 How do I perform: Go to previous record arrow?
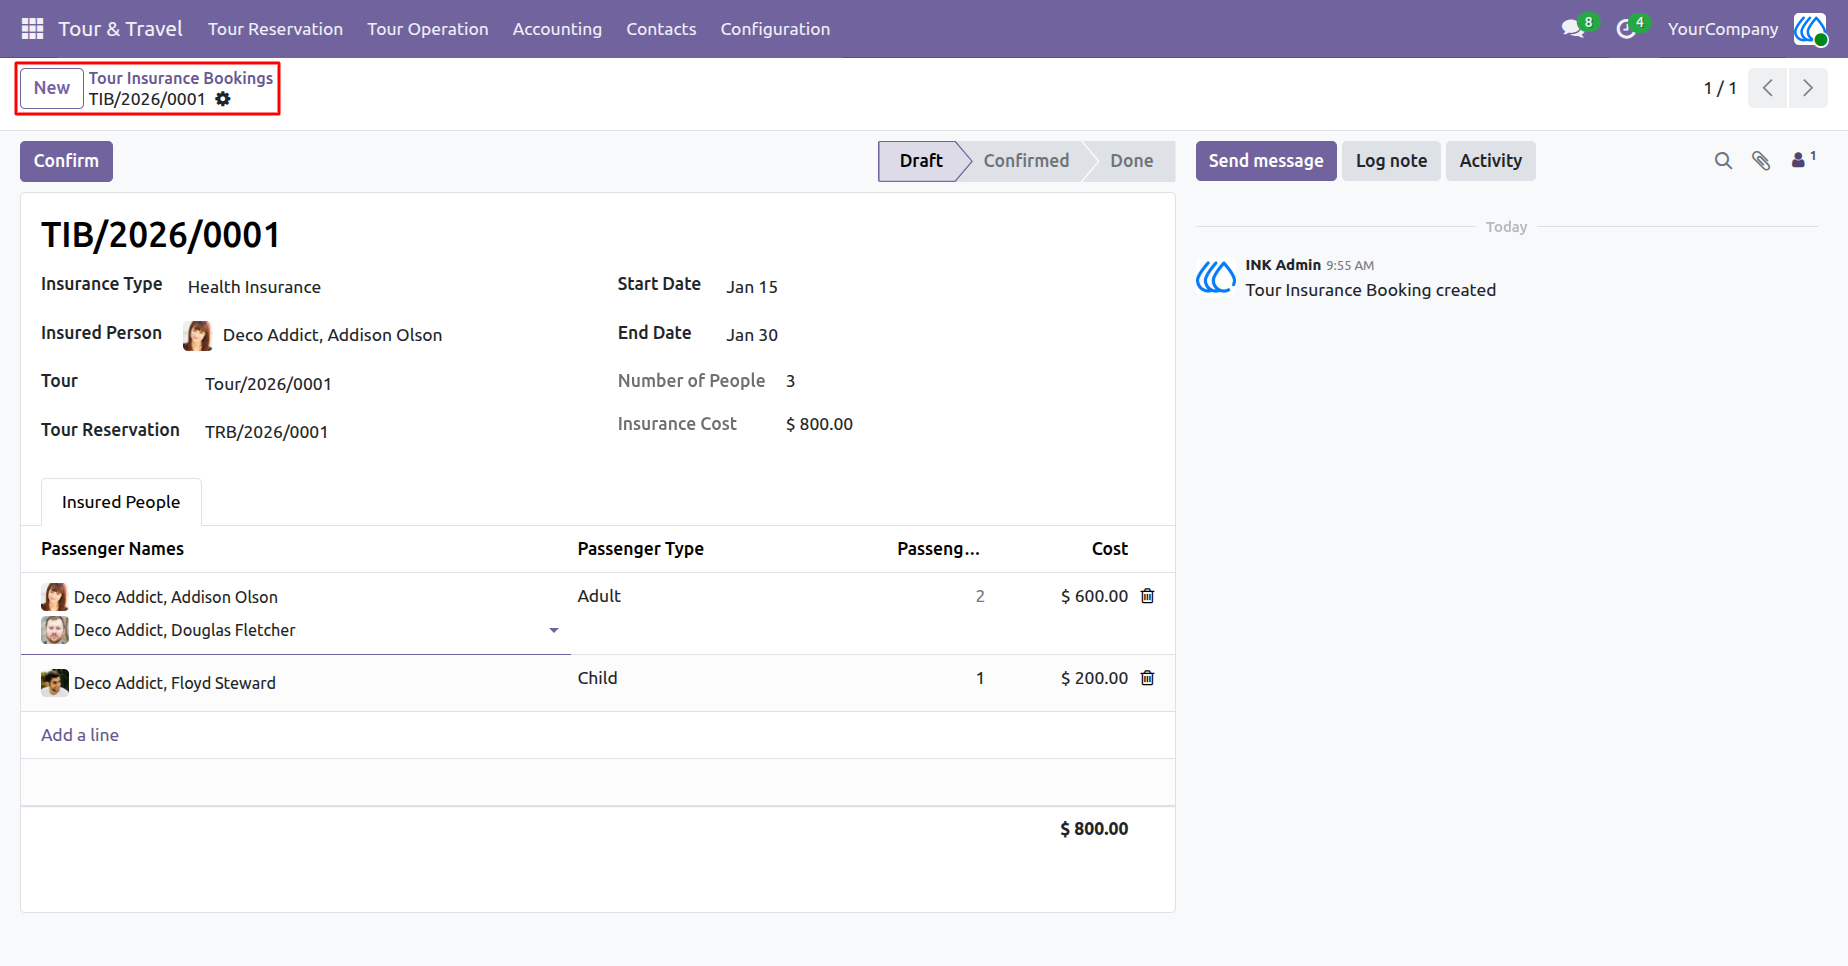(x=1768, y=88)
